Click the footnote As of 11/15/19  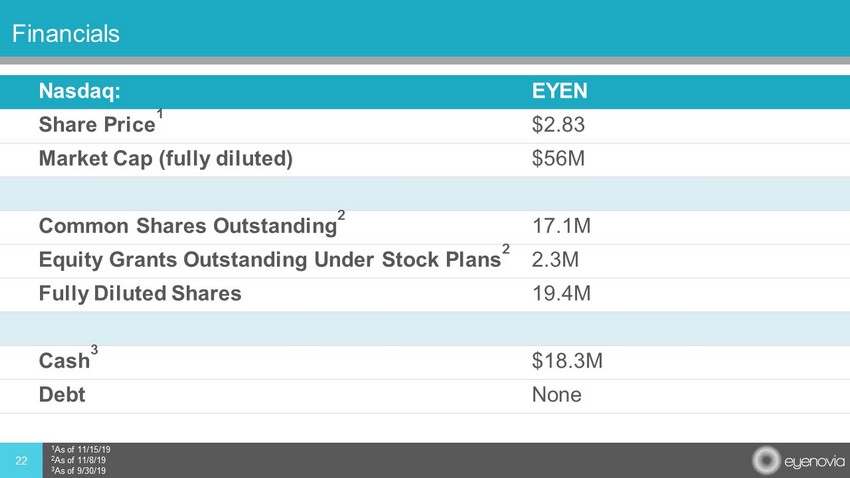82,450
